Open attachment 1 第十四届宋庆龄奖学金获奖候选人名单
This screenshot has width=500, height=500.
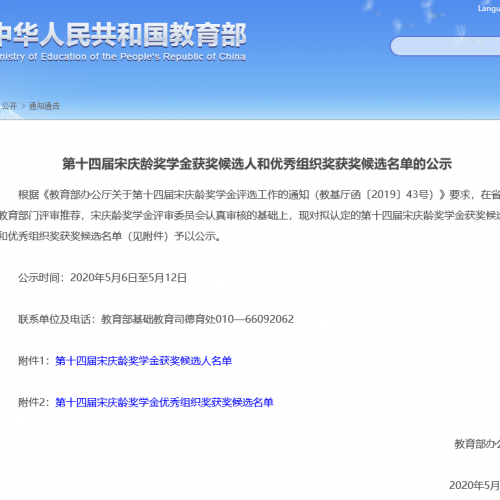pos(143,361)
